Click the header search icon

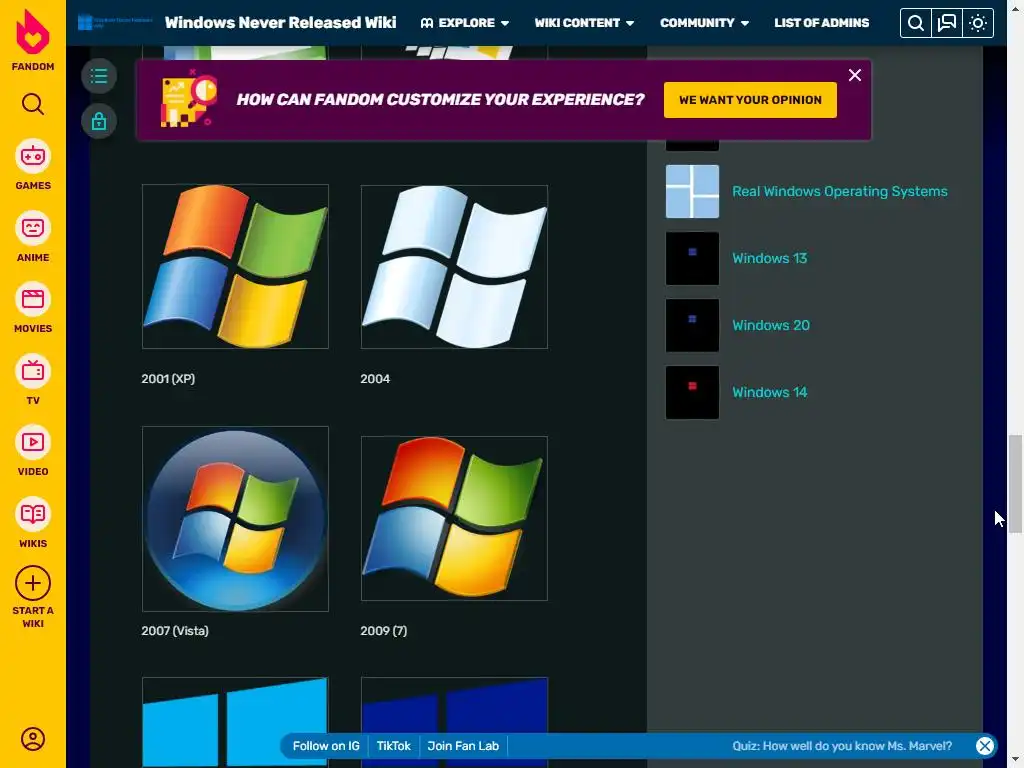click(x=916, y=24)
